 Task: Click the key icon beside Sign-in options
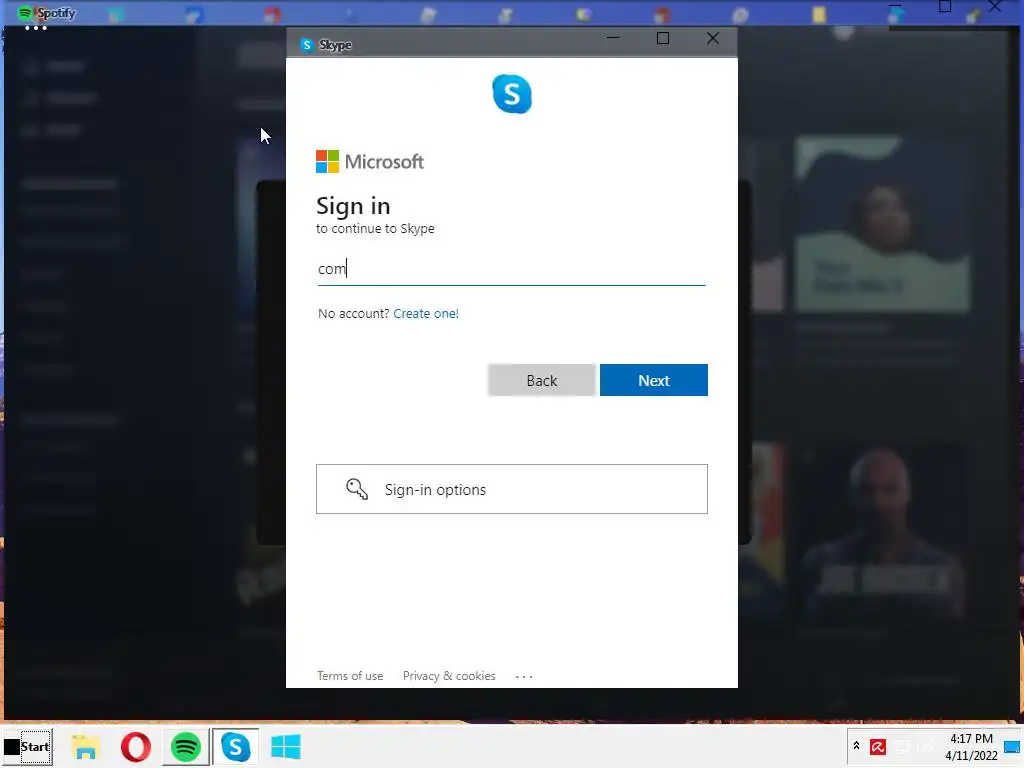coord(357,488)
